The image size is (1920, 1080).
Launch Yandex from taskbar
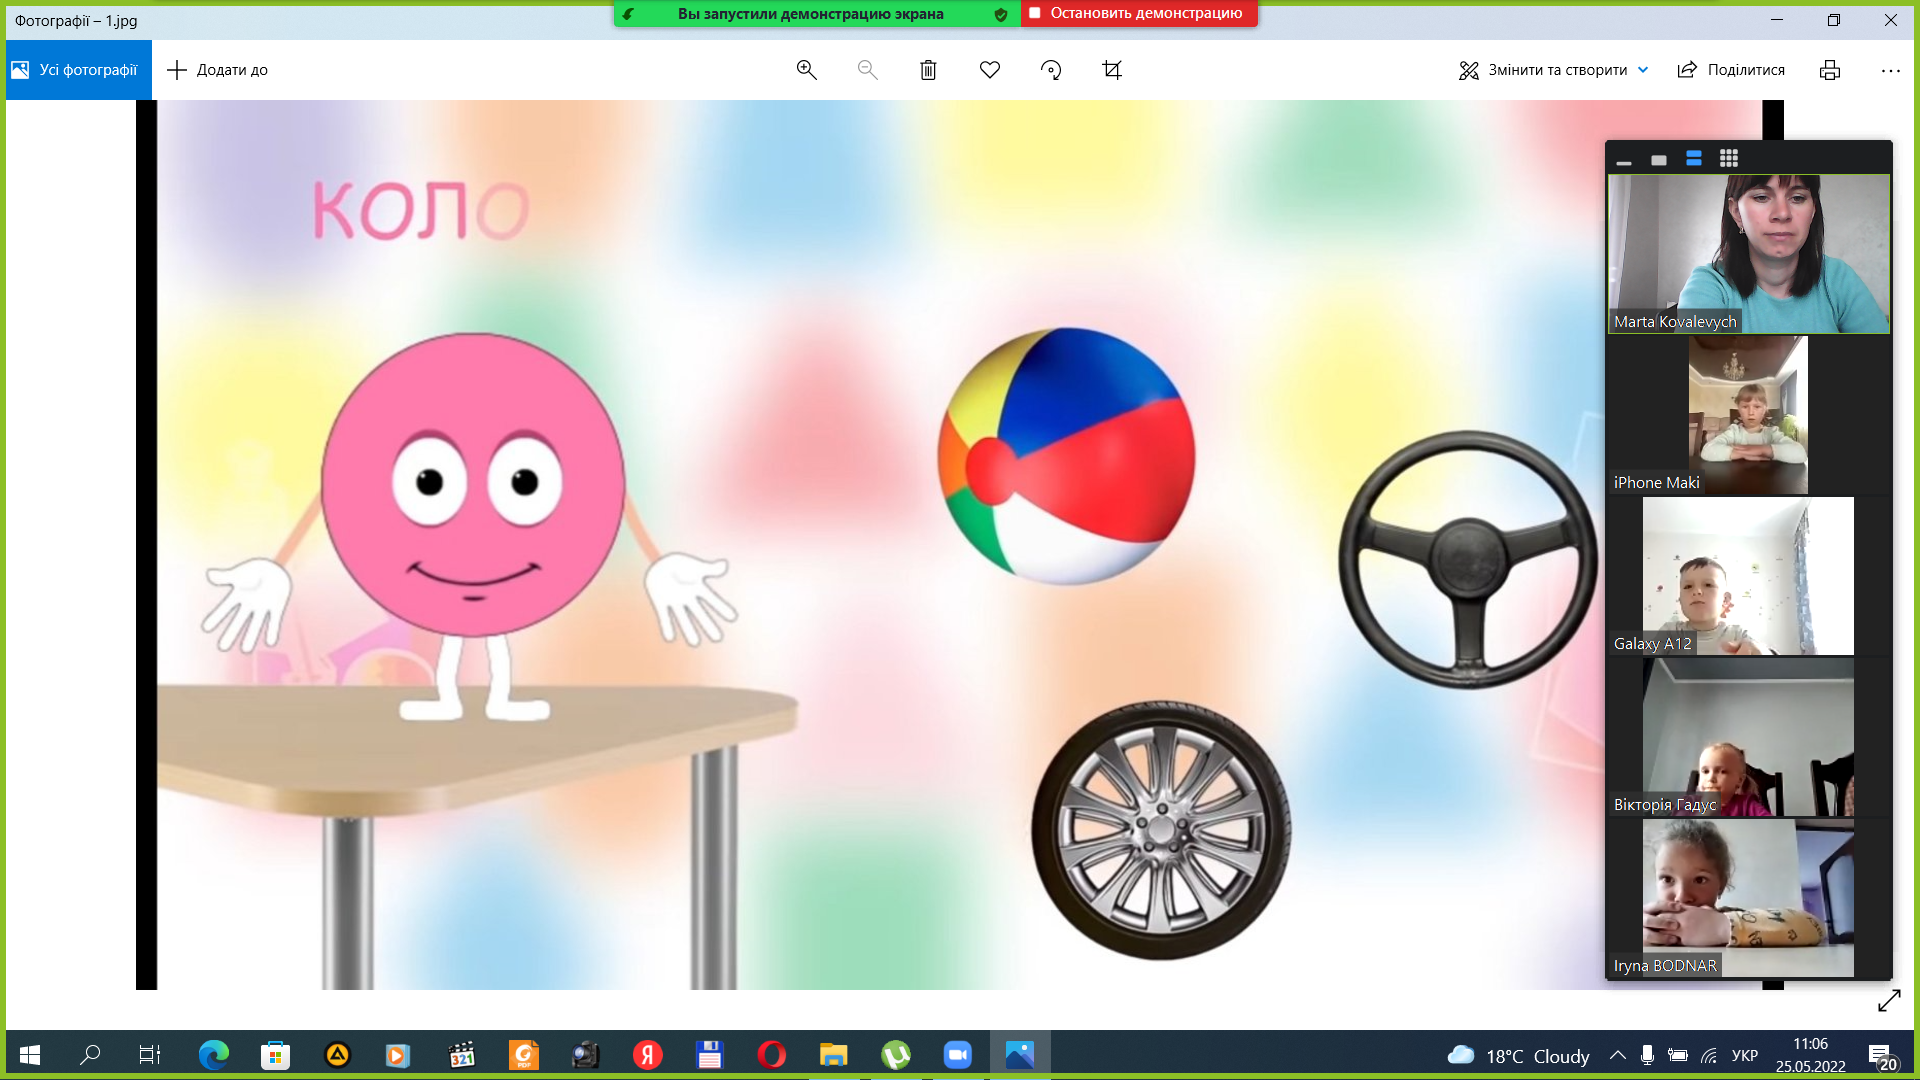pyautogui.click(x=648, y=1055)
